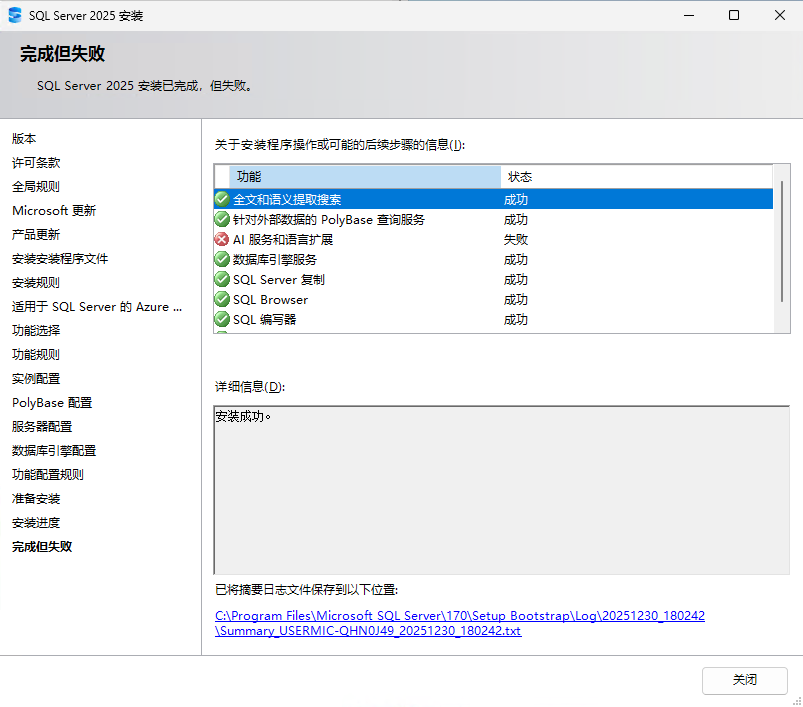Open the Summary log file link
The height and width of the screenshot is (707, 803).
coord(460,623)
